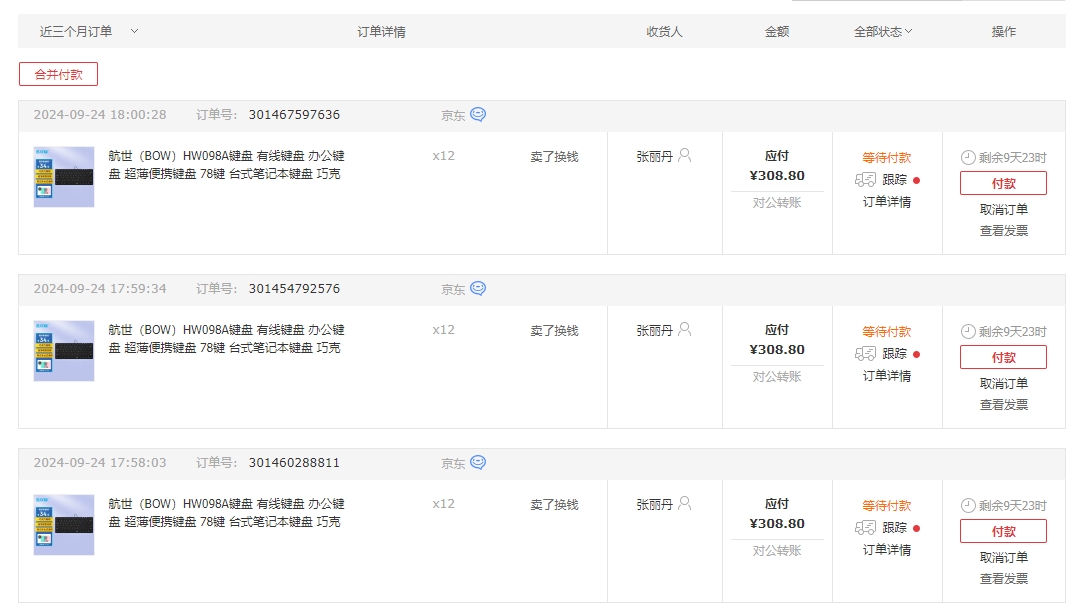Click delivery truck tracking icon in first order
This screenshot has height=613, width=1082.
coord(865,180)
